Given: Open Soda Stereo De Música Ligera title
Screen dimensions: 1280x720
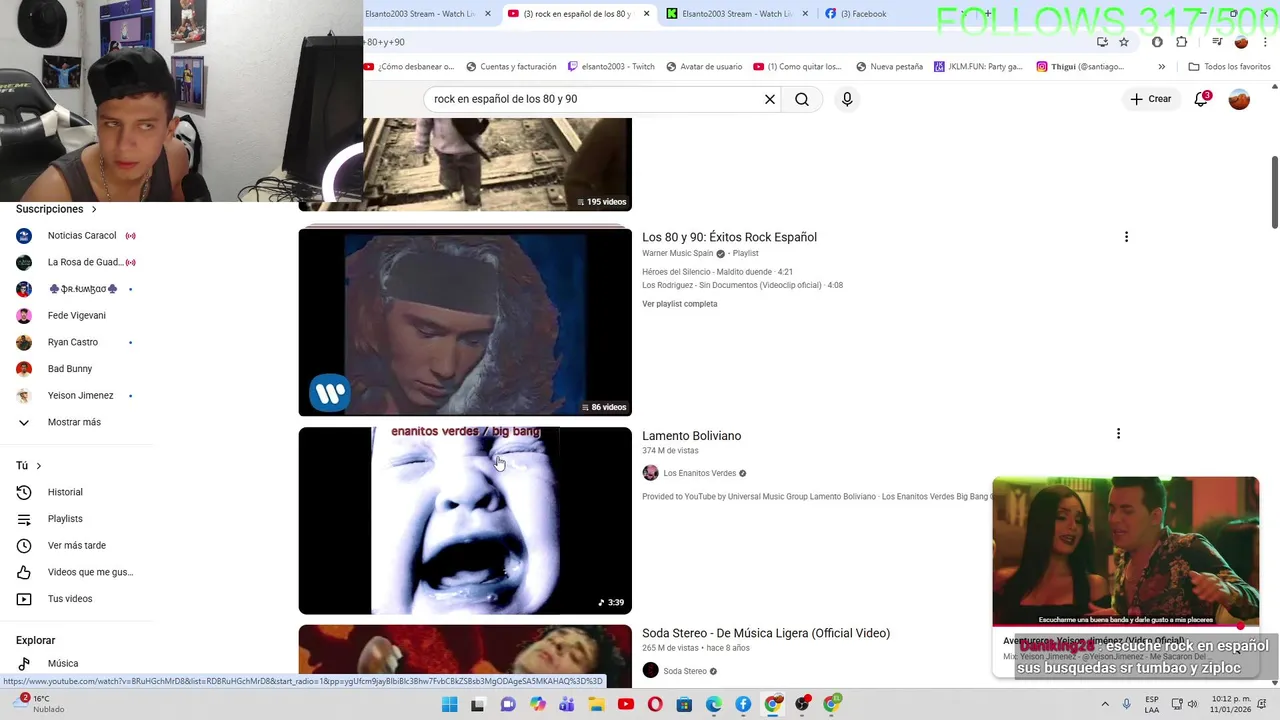Looking at the screenshot, I should tap(766, 633).
